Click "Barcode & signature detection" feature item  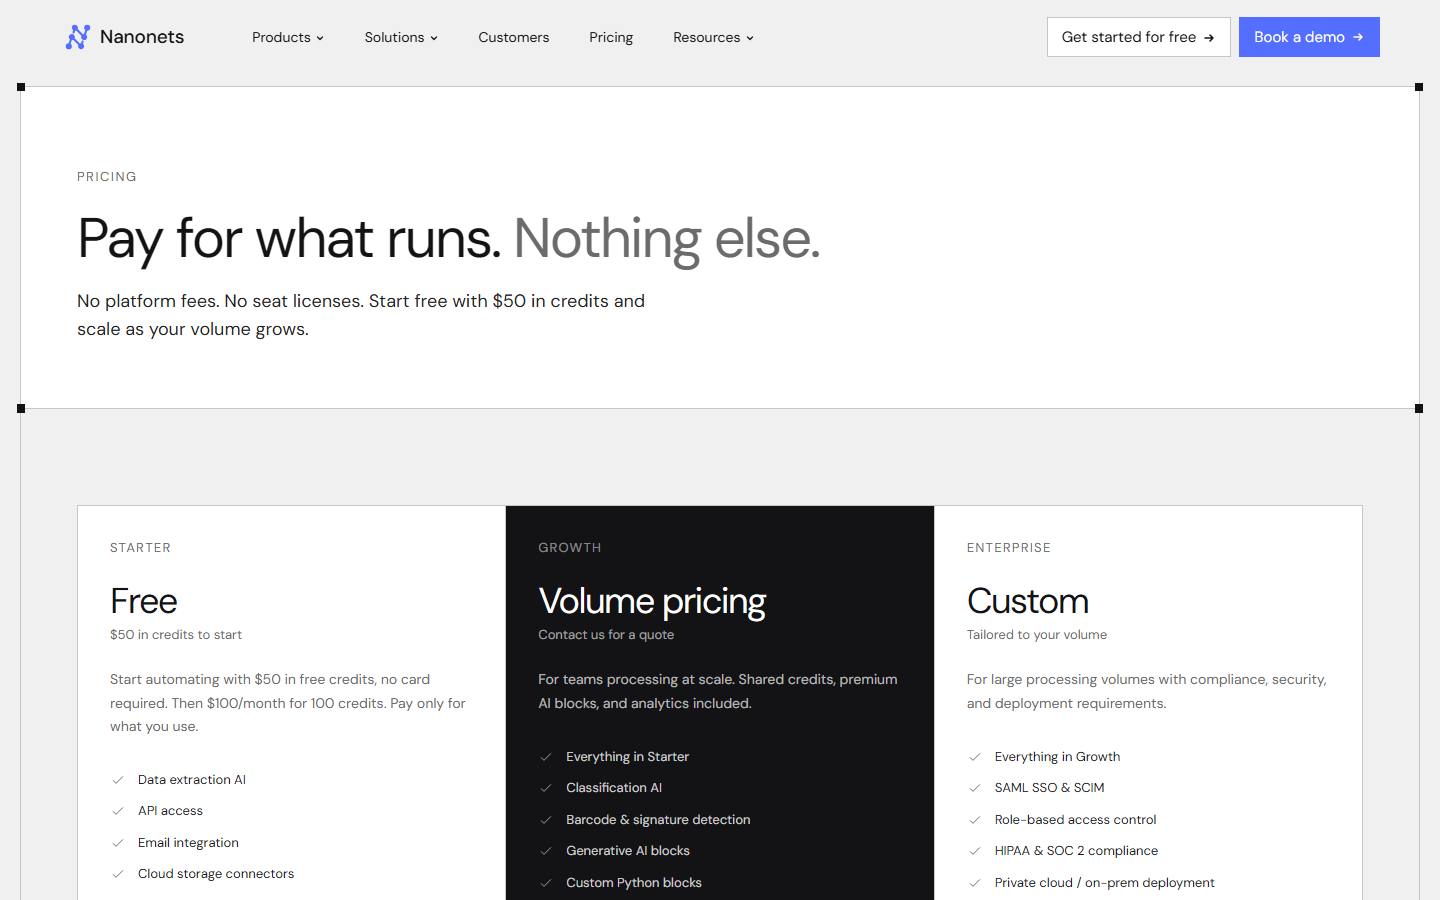(x=658, y=820)
